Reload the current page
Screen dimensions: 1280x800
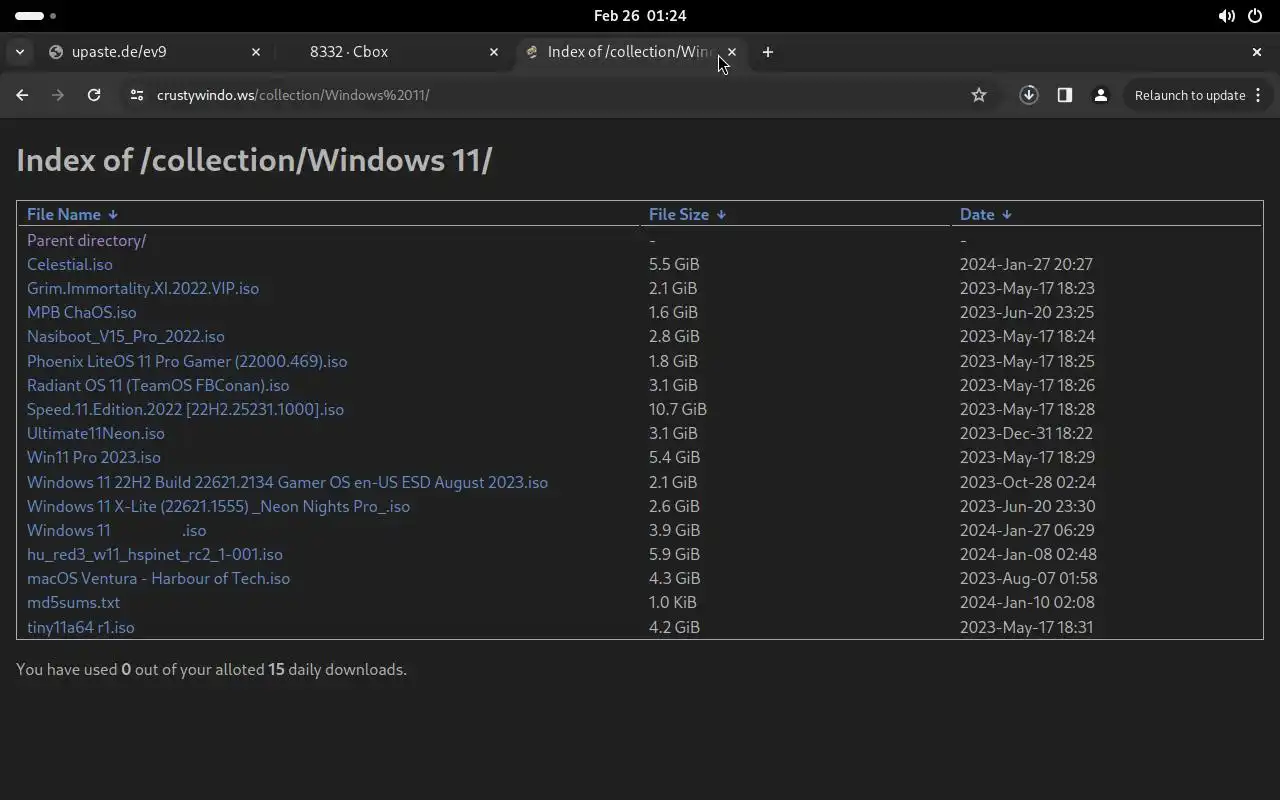click(94, 95)
